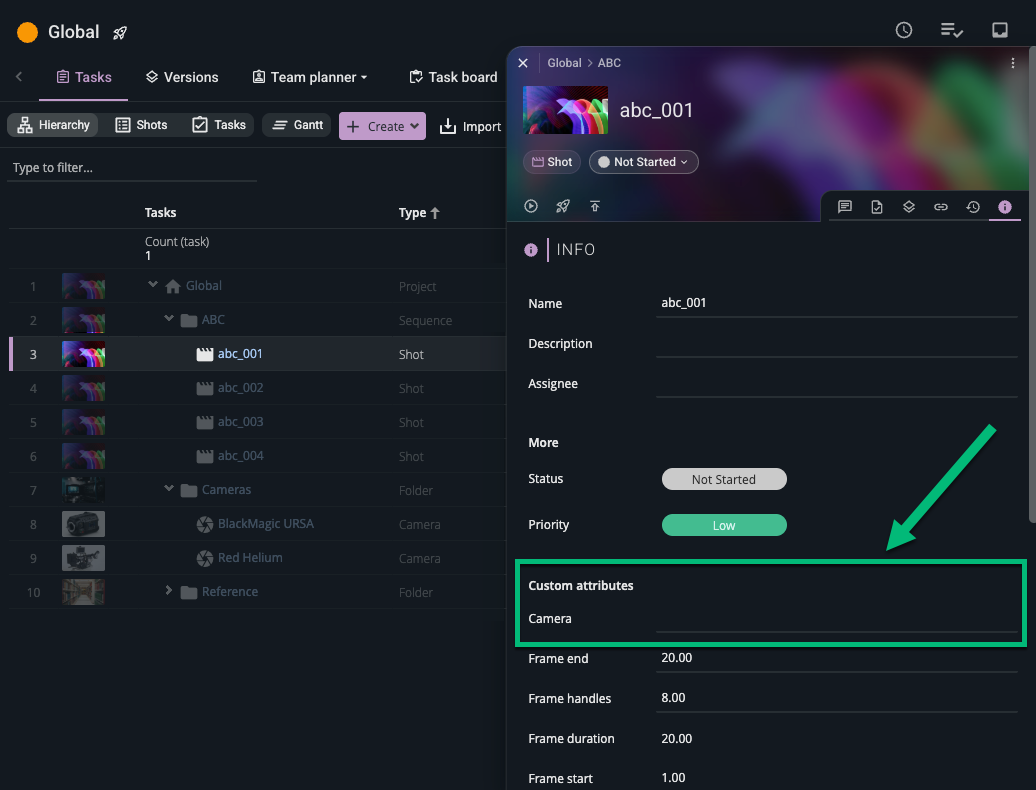
Task: Open the clock history icon in top bar
Action: tap(904, 31)
